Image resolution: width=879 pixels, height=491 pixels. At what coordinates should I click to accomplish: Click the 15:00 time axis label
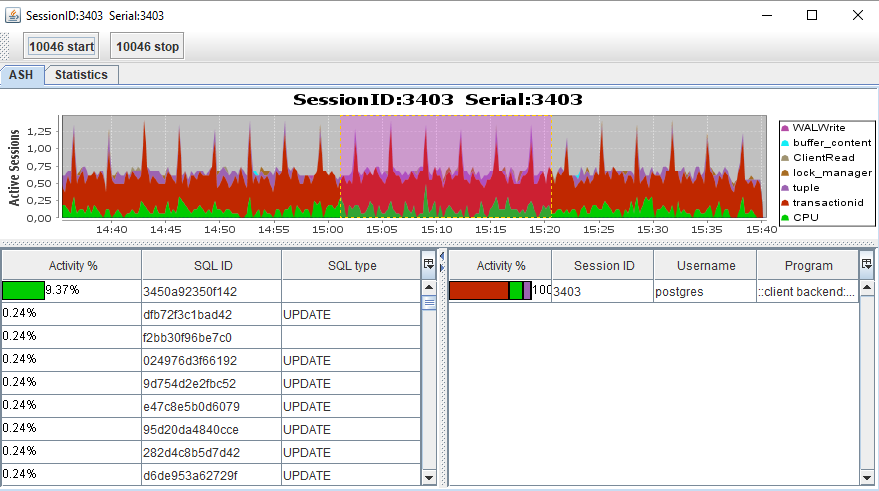pyautogui.click(x=328, y=229)
